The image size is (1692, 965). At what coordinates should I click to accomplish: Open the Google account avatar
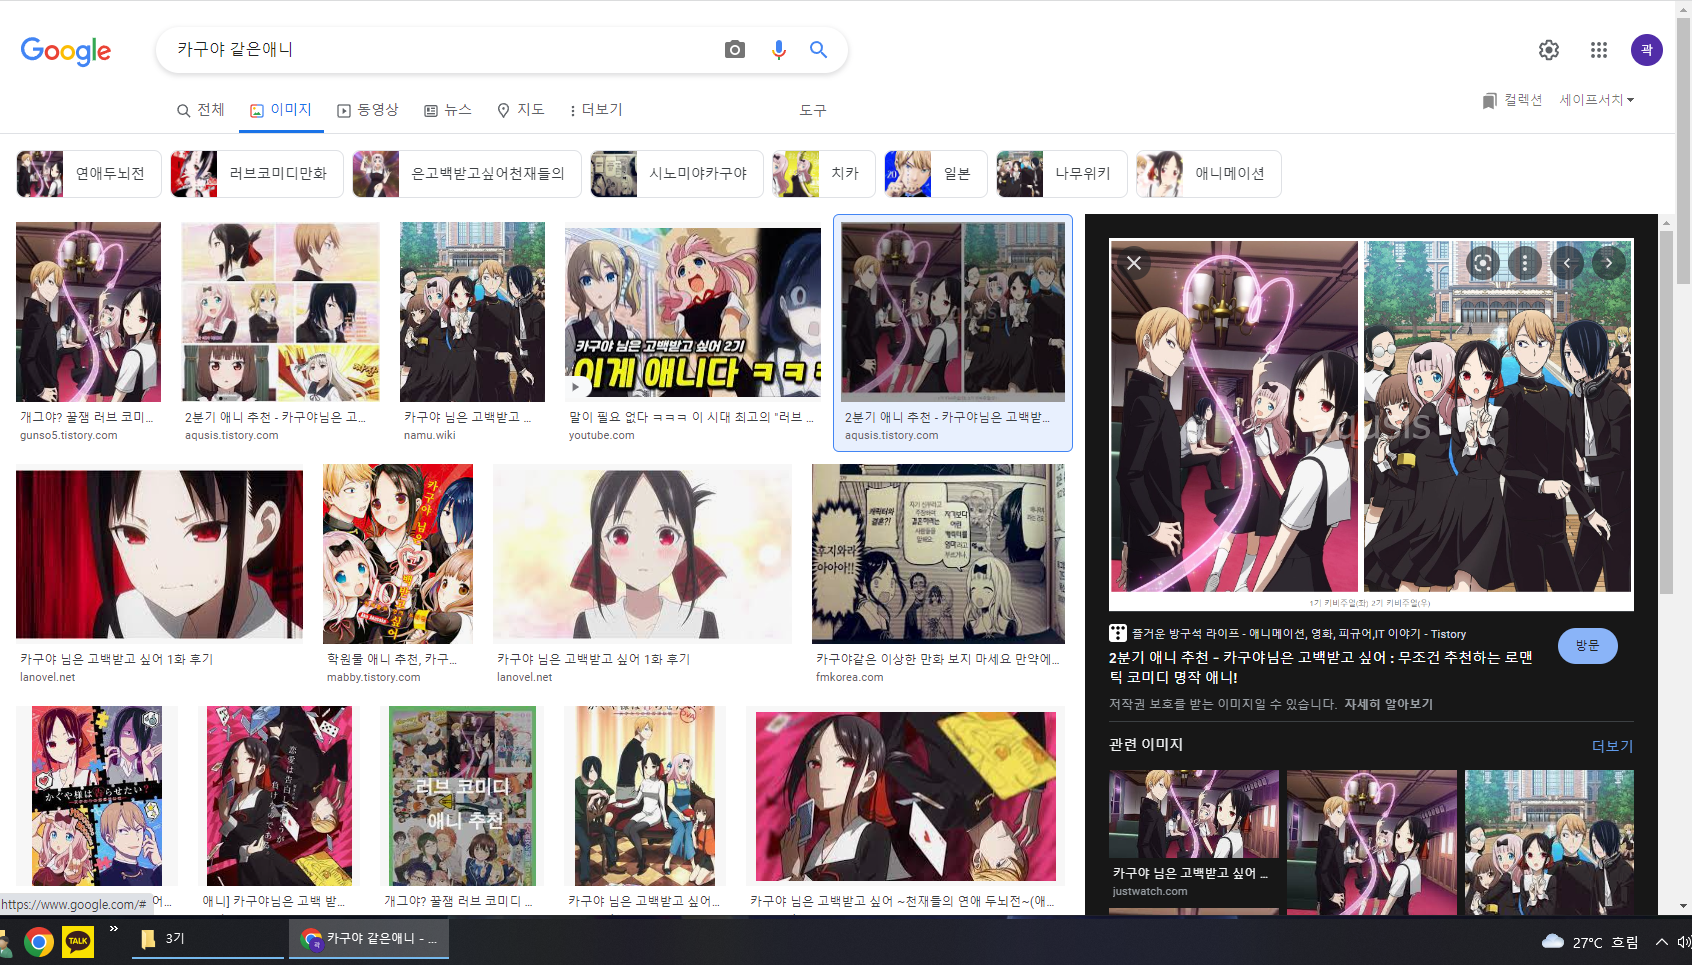pos(1647,50)
